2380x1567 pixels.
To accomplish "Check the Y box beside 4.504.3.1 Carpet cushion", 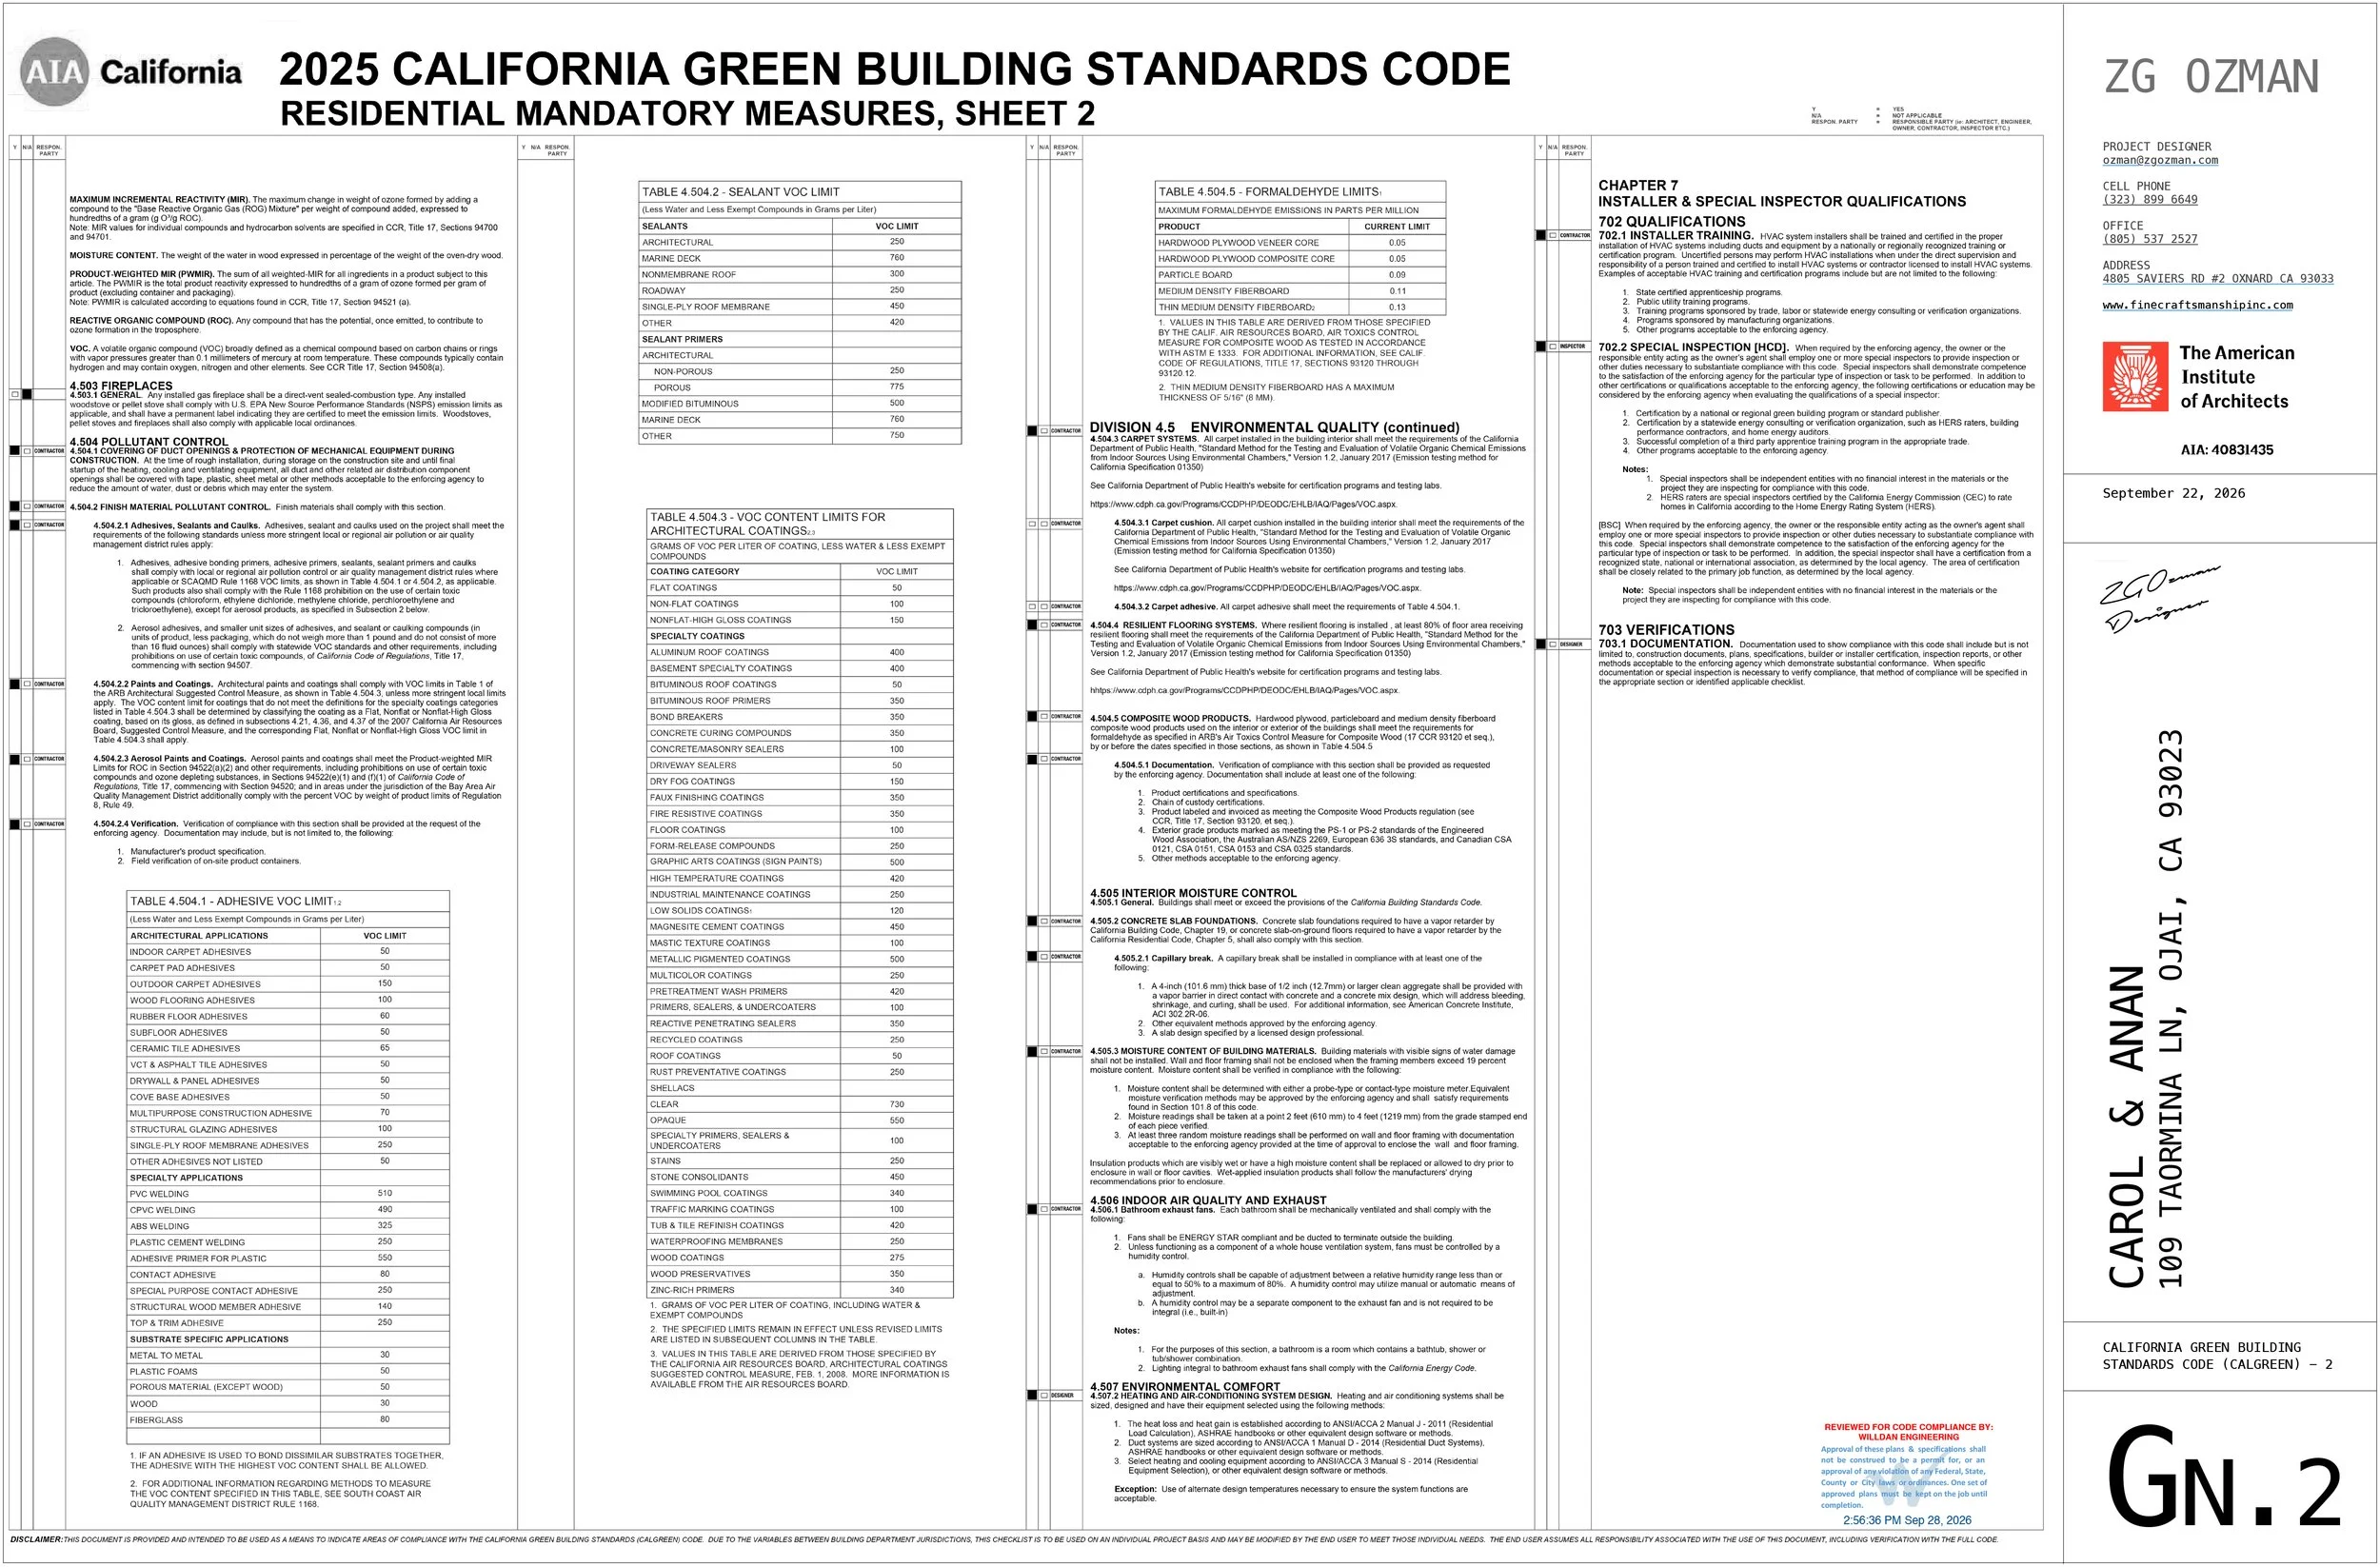I will point(1032,524).
